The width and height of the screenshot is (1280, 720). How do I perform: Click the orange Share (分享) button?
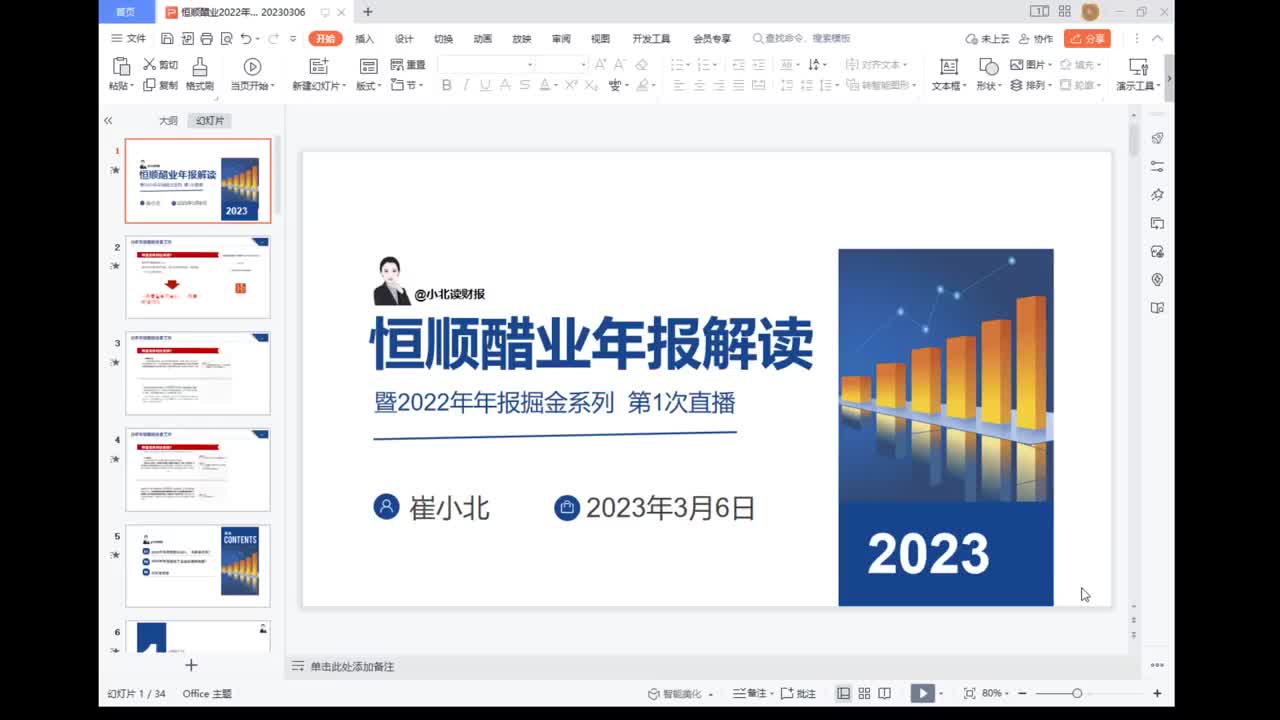(1088, 38)
